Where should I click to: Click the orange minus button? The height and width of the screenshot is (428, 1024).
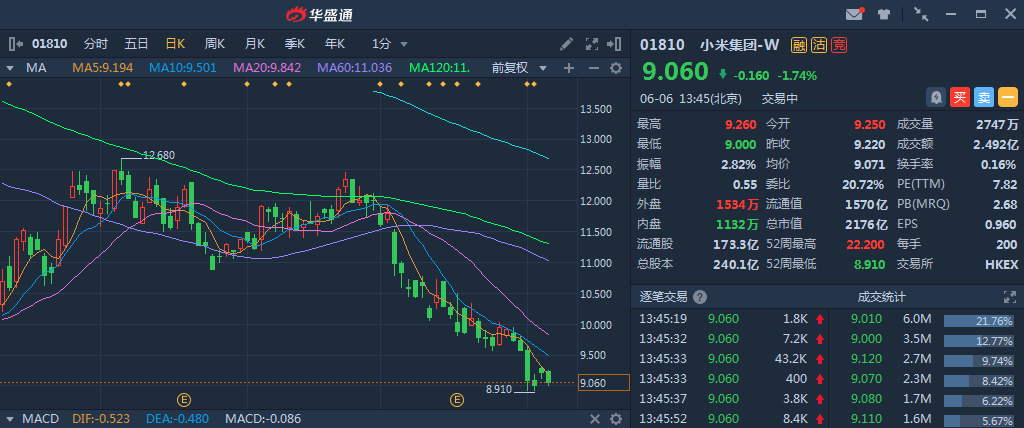coord(1008,97)
